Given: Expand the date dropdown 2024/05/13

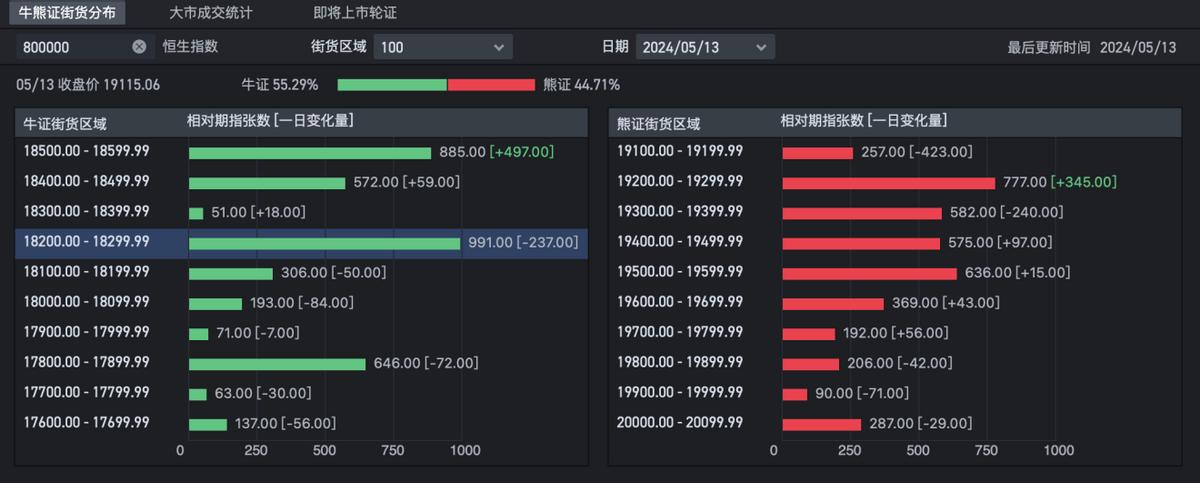Looking at the screenshot, I should tap(705, 47).
